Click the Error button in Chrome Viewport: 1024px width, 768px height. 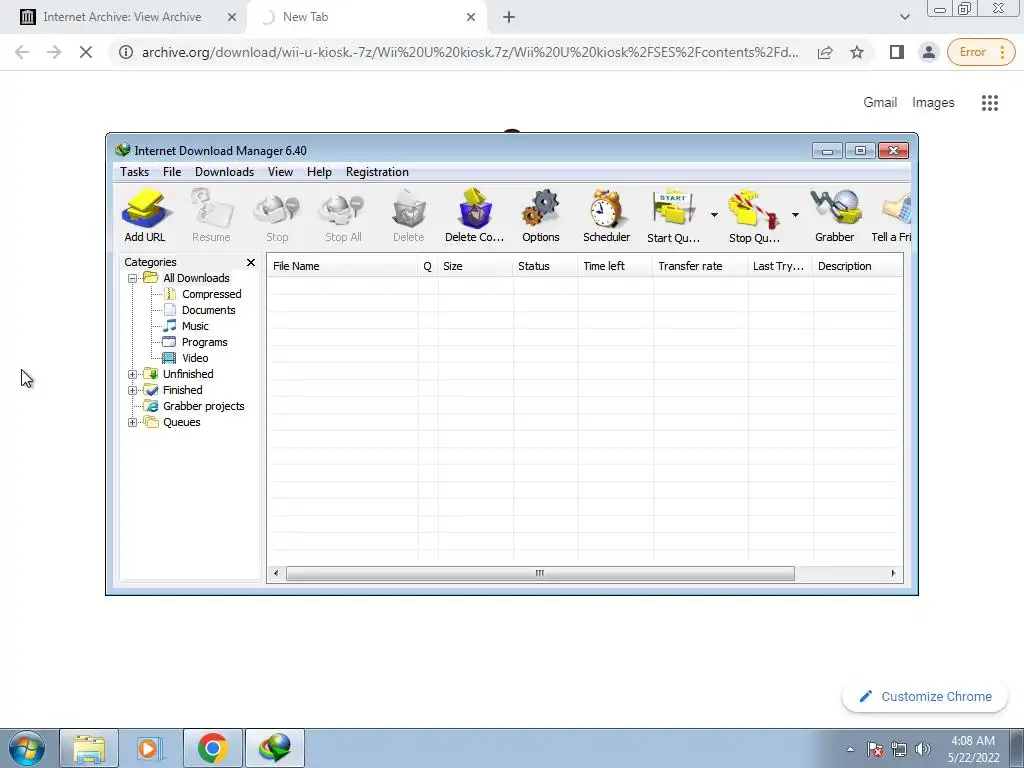point(981,52)
